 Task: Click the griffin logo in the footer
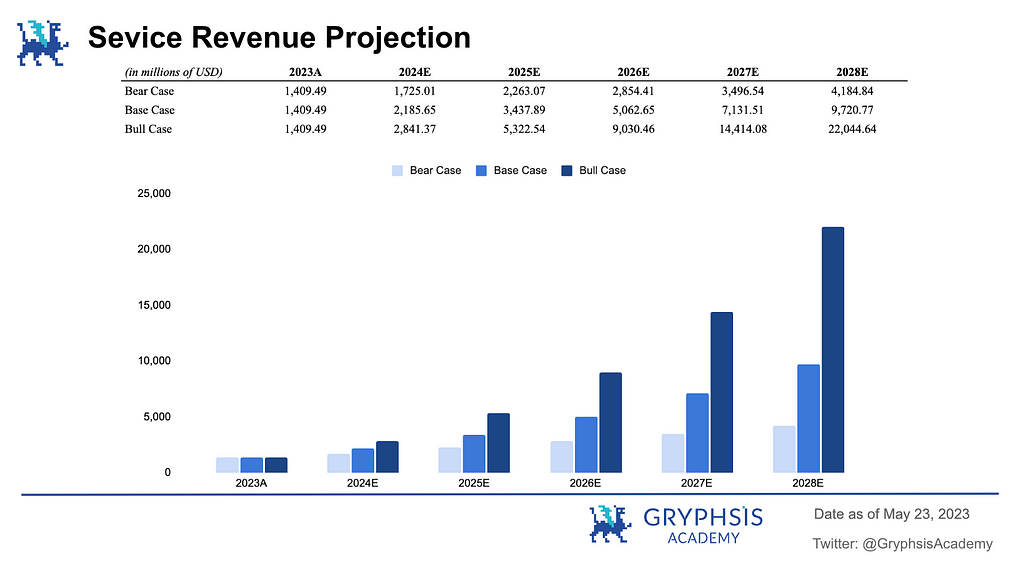(611, 524)
